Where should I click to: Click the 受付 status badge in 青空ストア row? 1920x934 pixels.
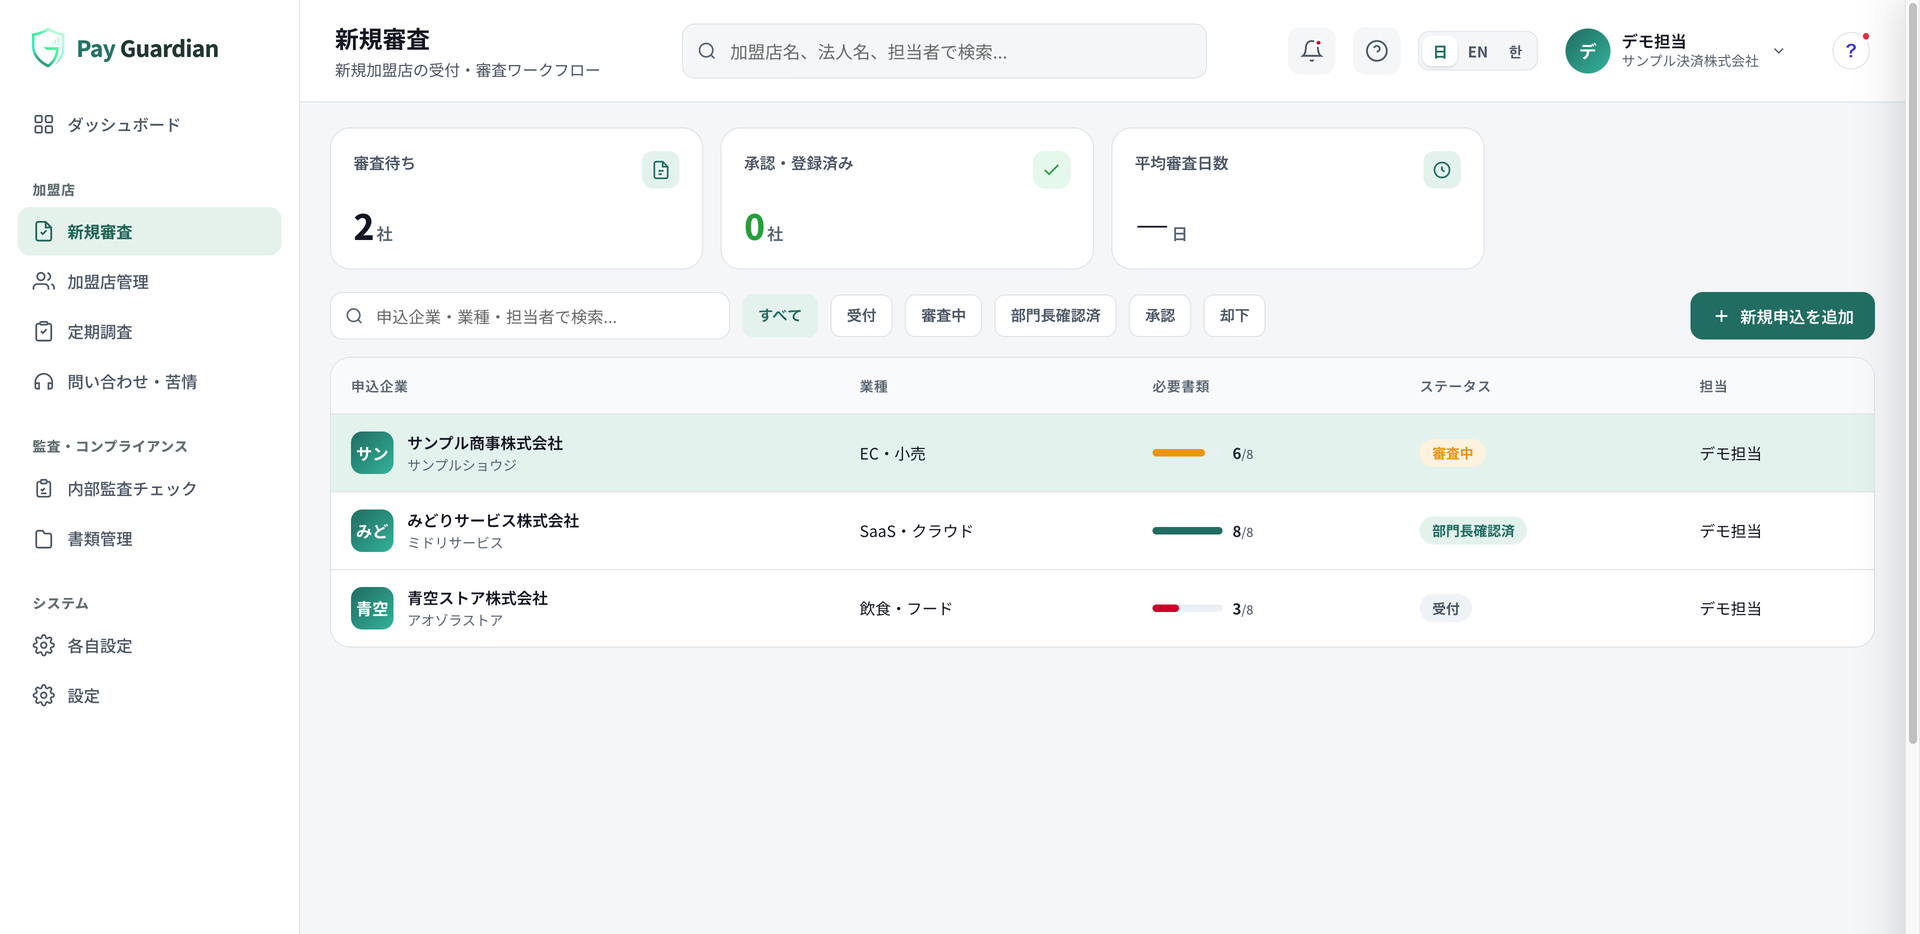point(1445,608)
